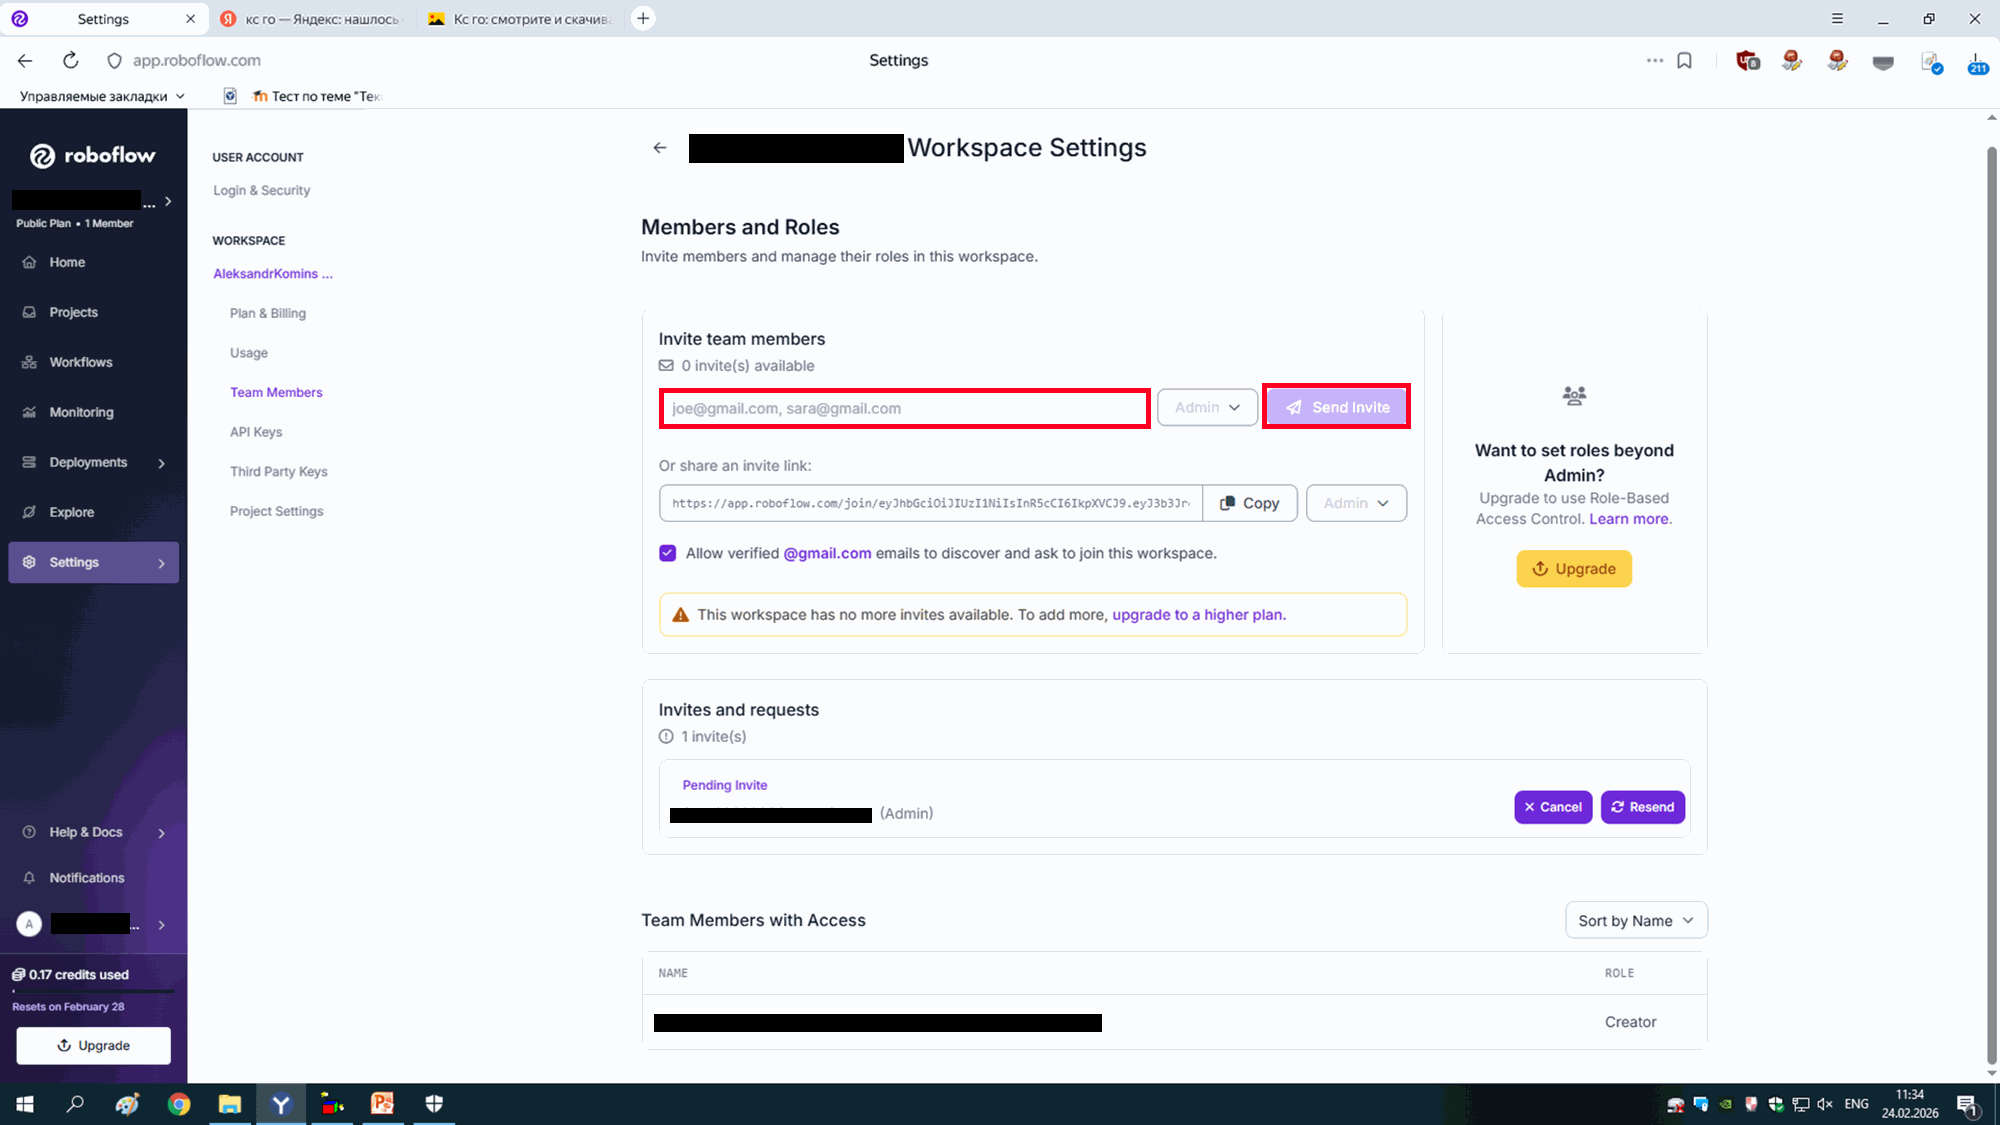Go back using the Workspace Settings arrow
Image resolution: width=2000 pixels, height=1125 pixels.
point(660,148)
